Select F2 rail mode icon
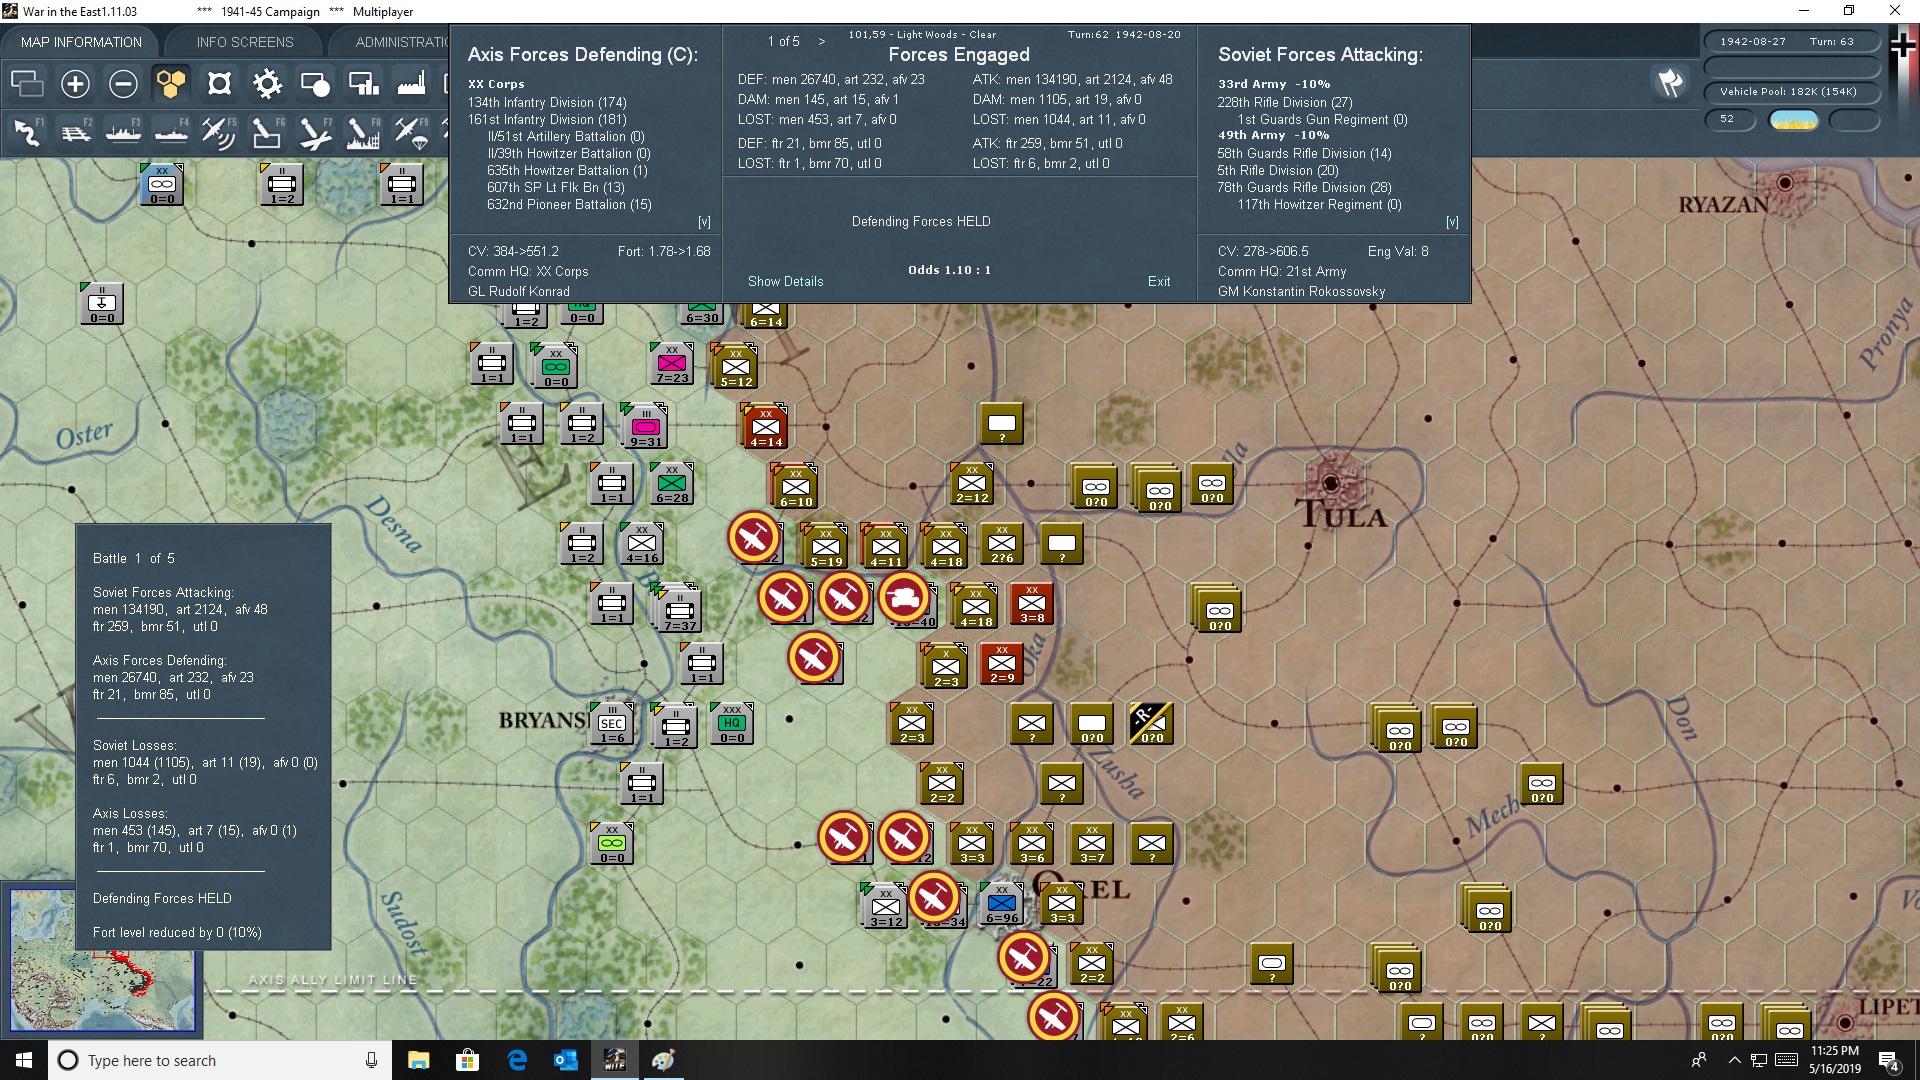 (75, 132)
